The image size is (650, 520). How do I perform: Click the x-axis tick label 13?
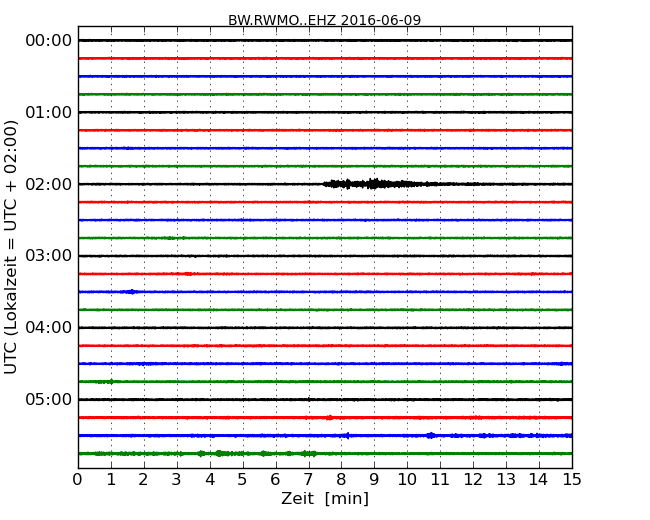pos(506,480)
